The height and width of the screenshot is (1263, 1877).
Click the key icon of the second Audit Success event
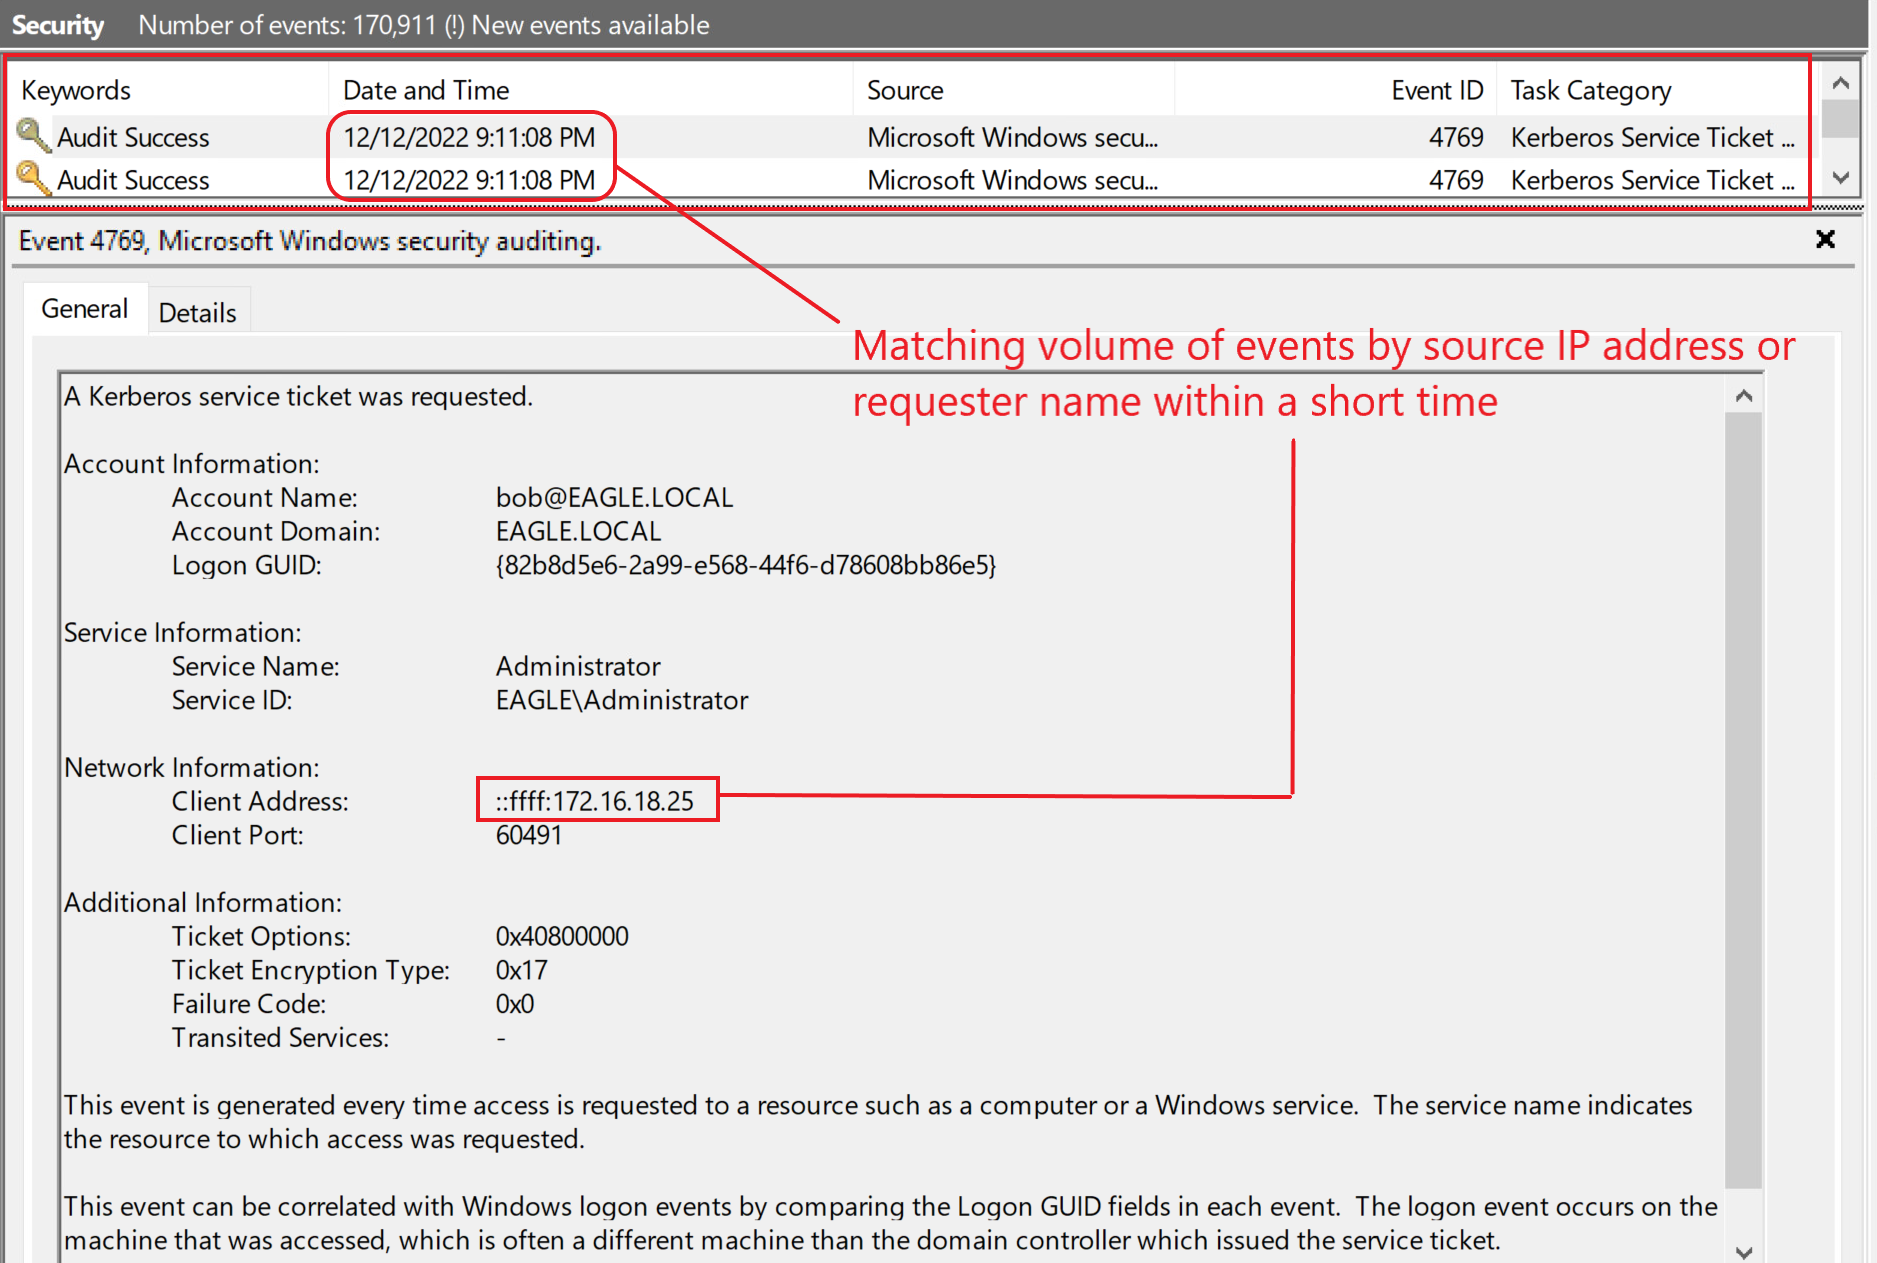(32, 179)
